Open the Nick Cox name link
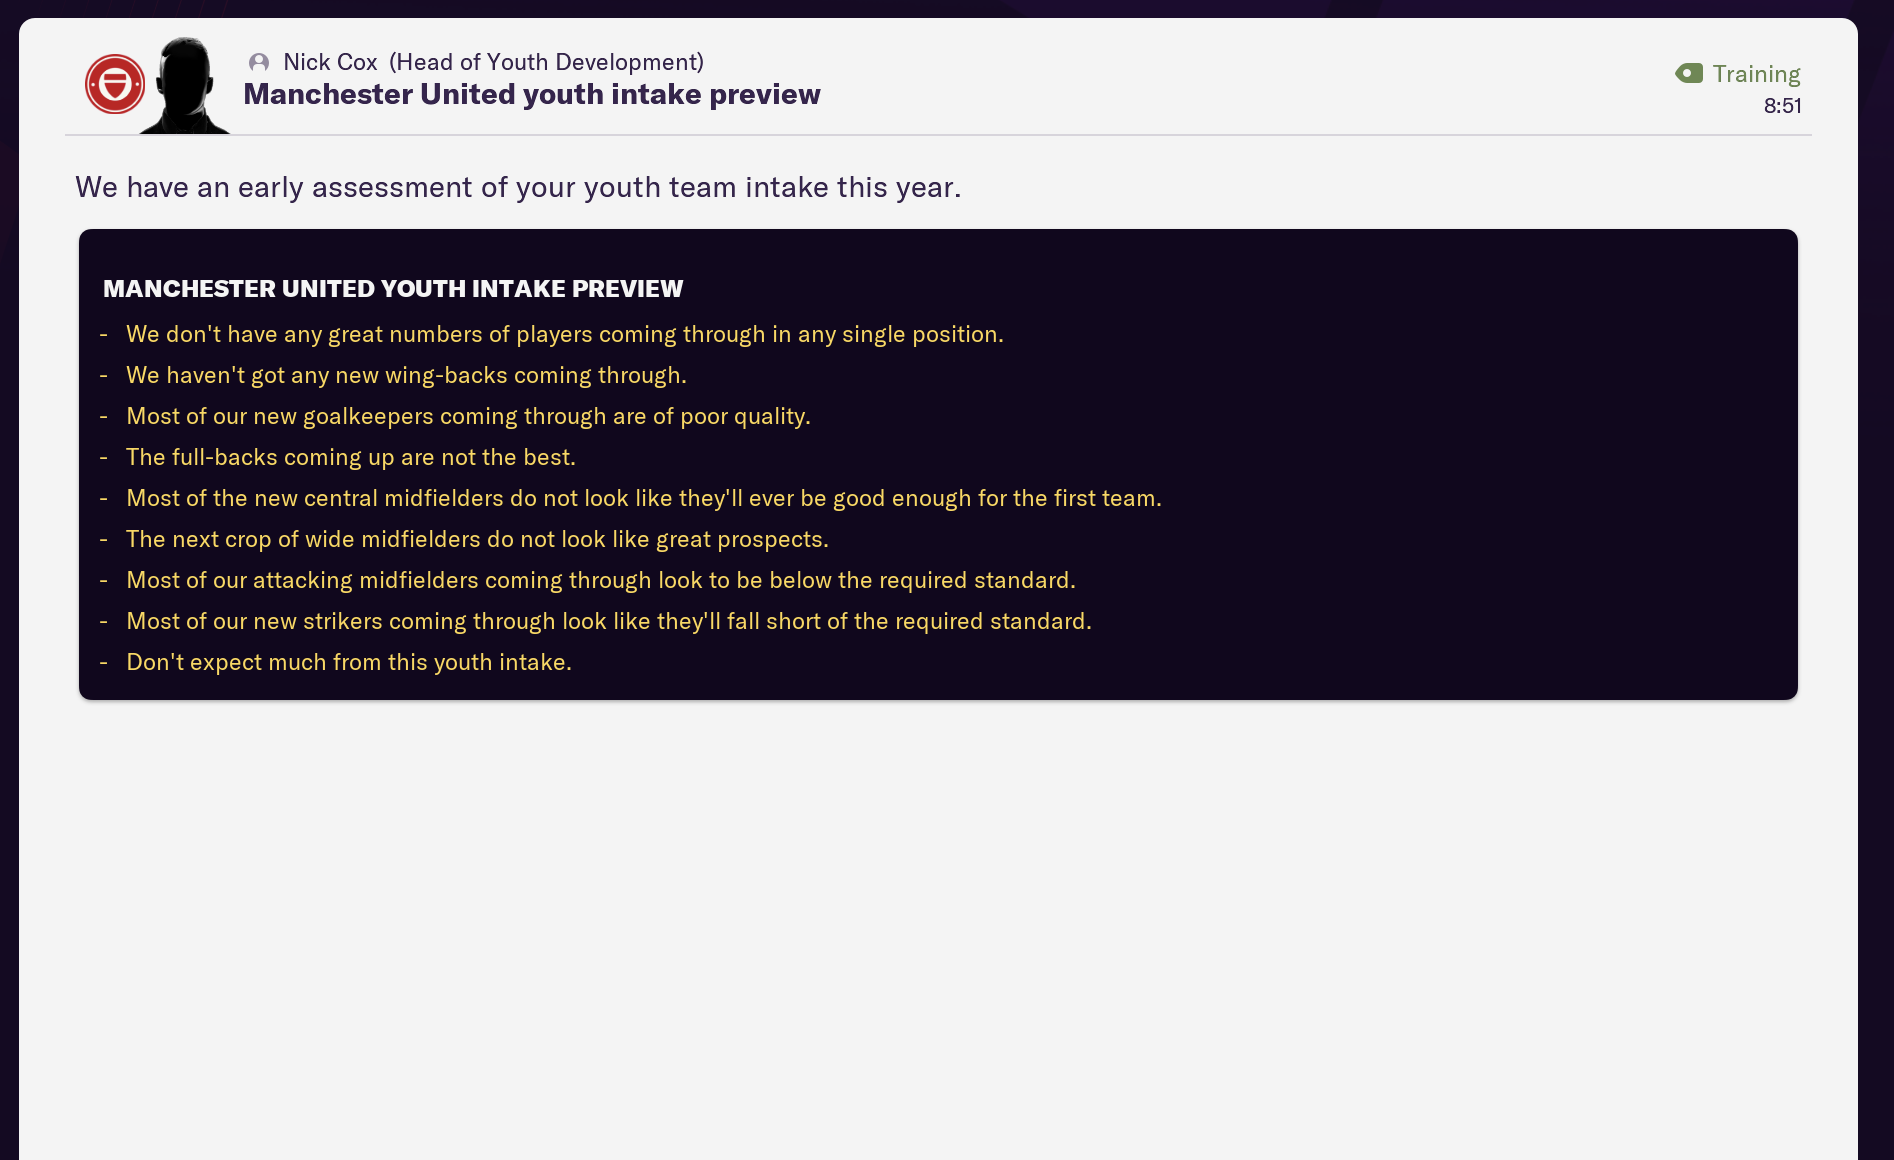This screenshot has width=1894, height=1160. pyautogui.click(x=330, y=62)
